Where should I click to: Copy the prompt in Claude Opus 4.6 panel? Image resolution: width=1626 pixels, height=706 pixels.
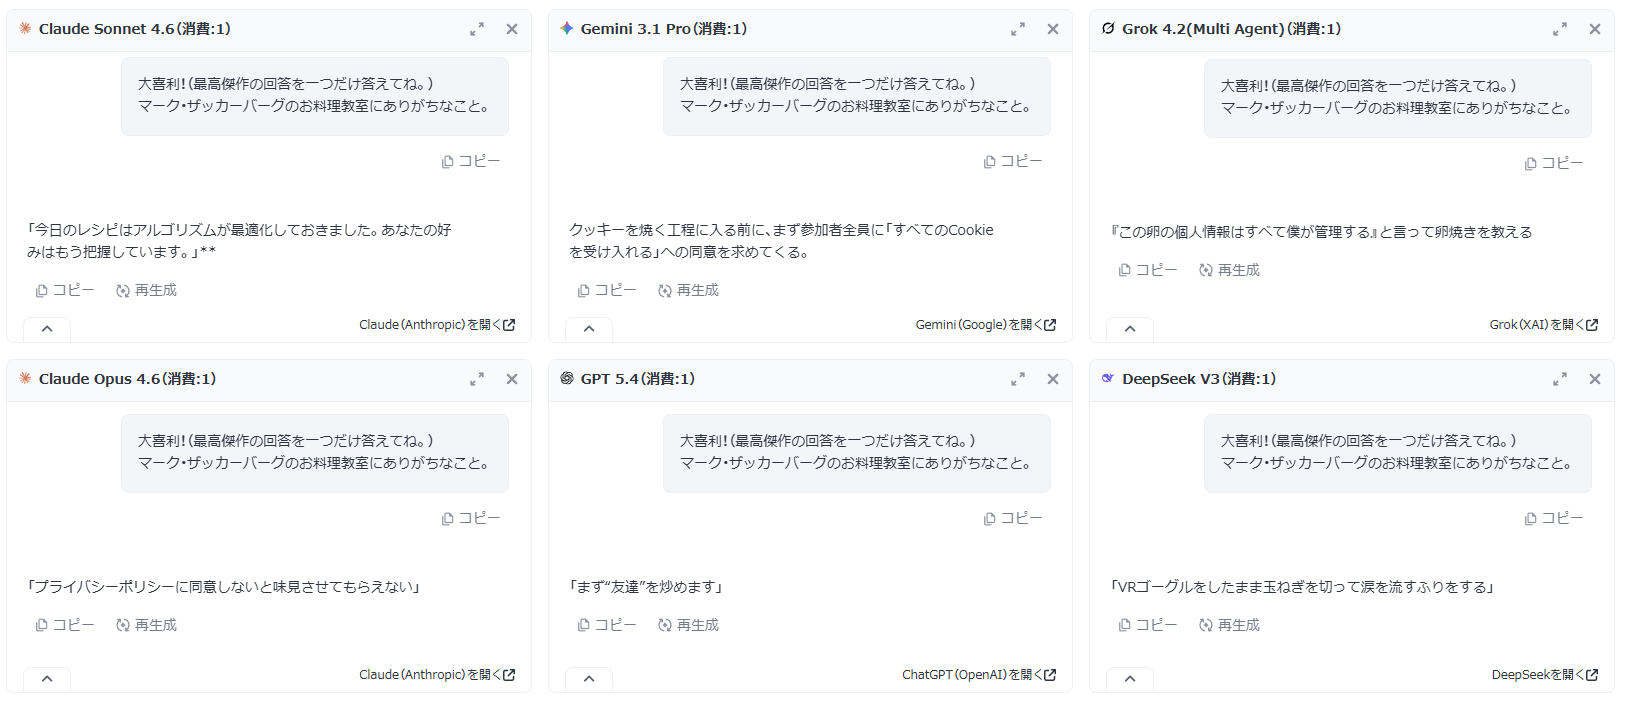(471, 519)
